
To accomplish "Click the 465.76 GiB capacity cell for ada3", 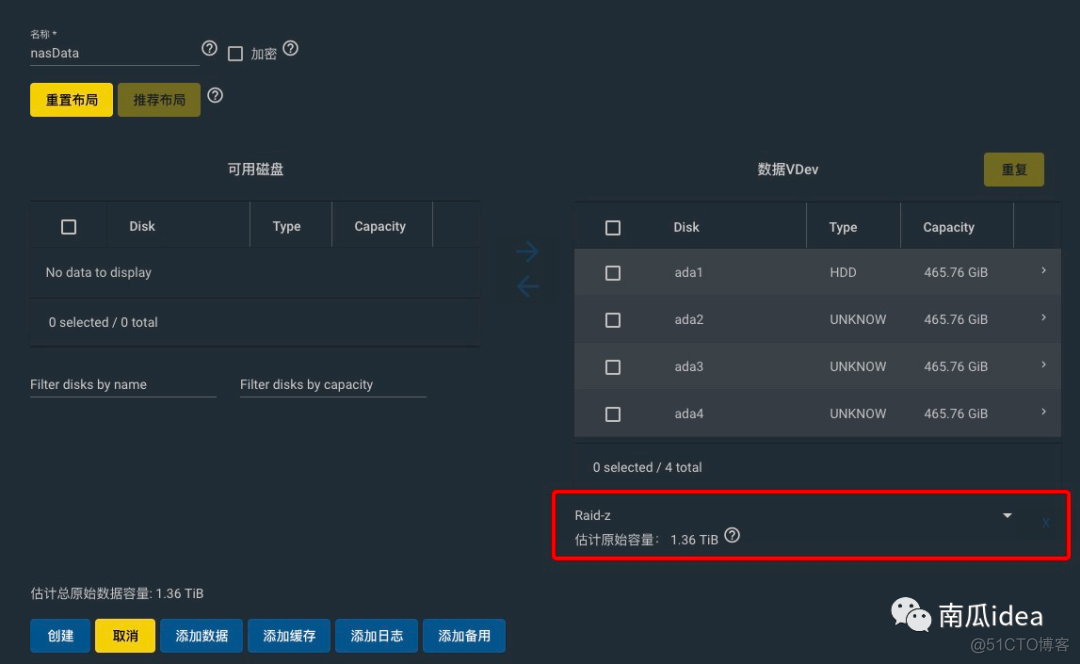I will [x=956, y=366].
